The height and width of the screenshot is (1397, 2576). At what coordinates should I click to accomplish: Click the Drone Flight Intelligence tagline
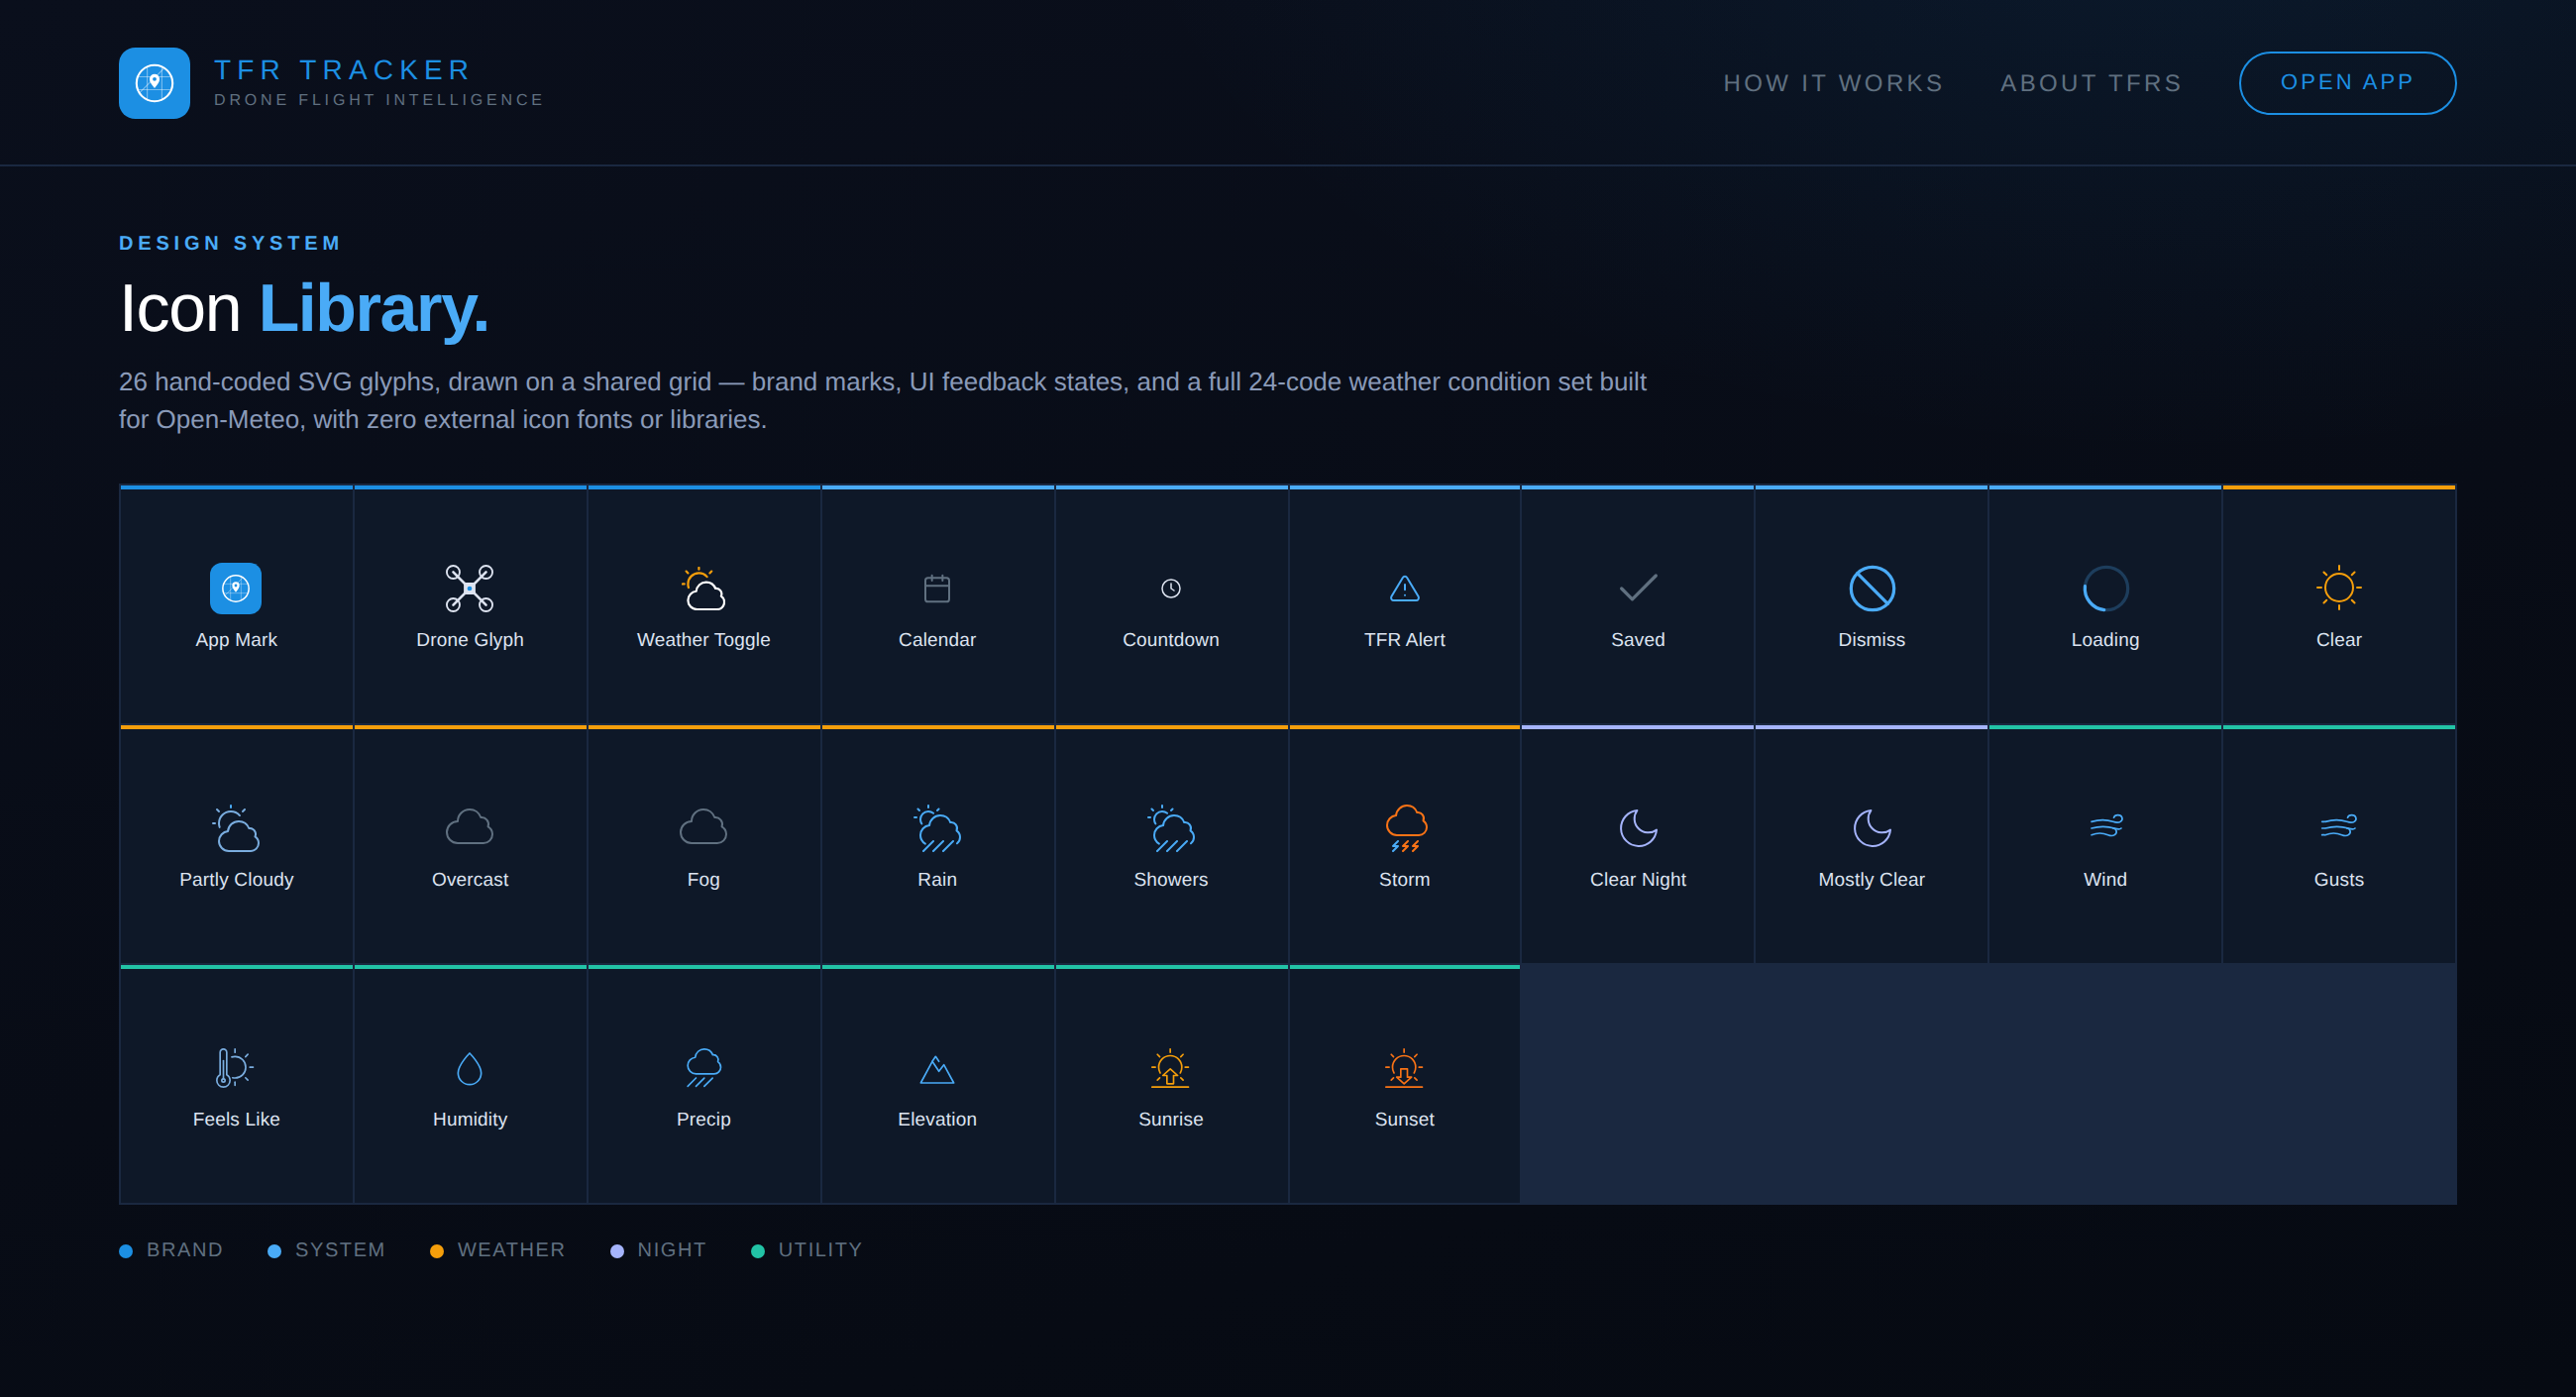379,100
